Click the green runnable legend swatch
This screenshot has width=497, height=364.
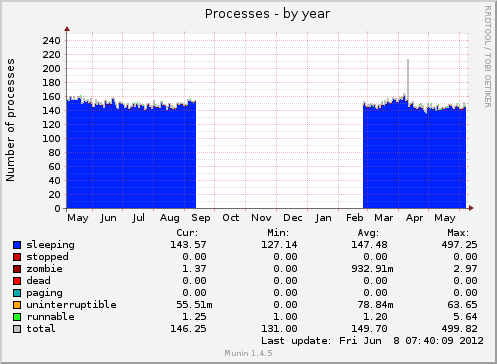point(17,317)
